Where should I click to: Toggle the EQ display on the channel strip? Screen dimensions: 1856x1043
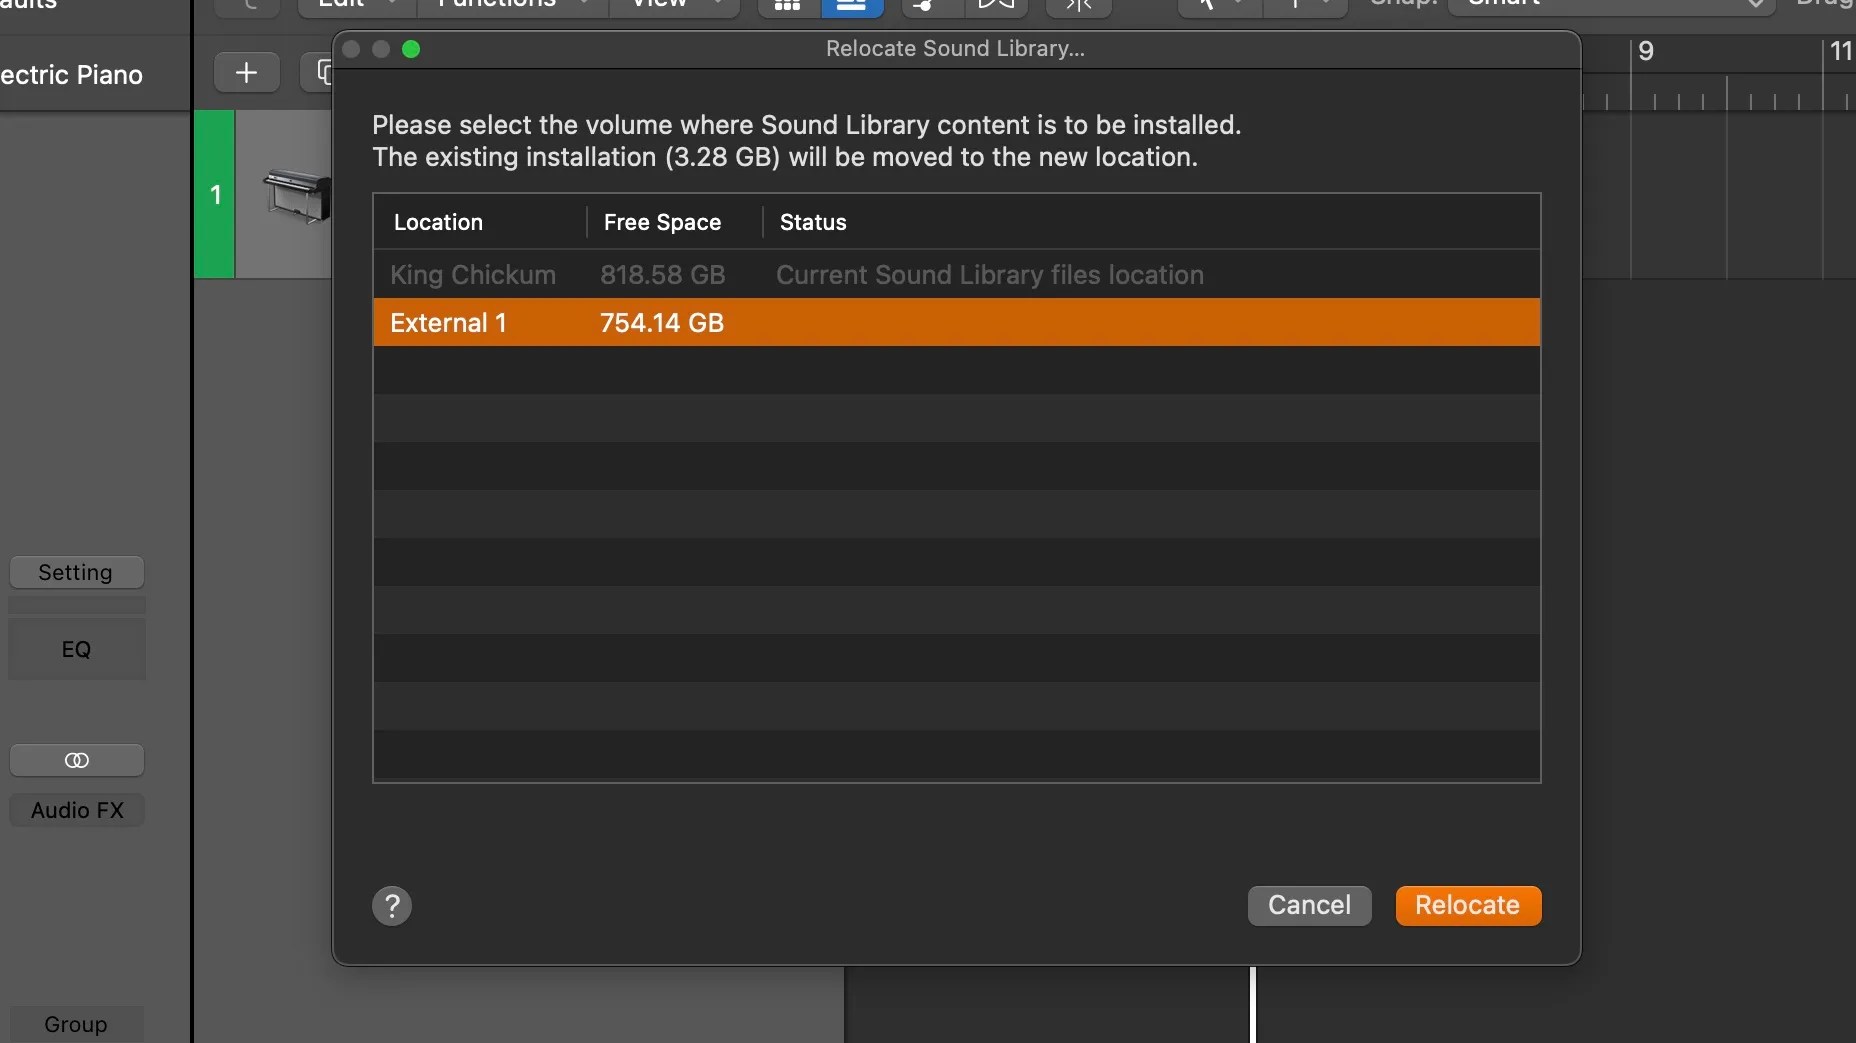[76, 649]
